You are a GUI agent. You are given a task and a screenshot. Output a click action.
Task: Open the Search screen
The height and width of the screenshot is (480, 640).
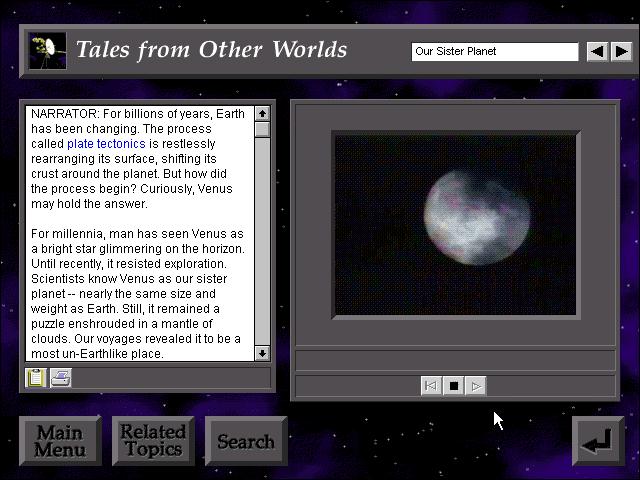[x=246, y=441]
